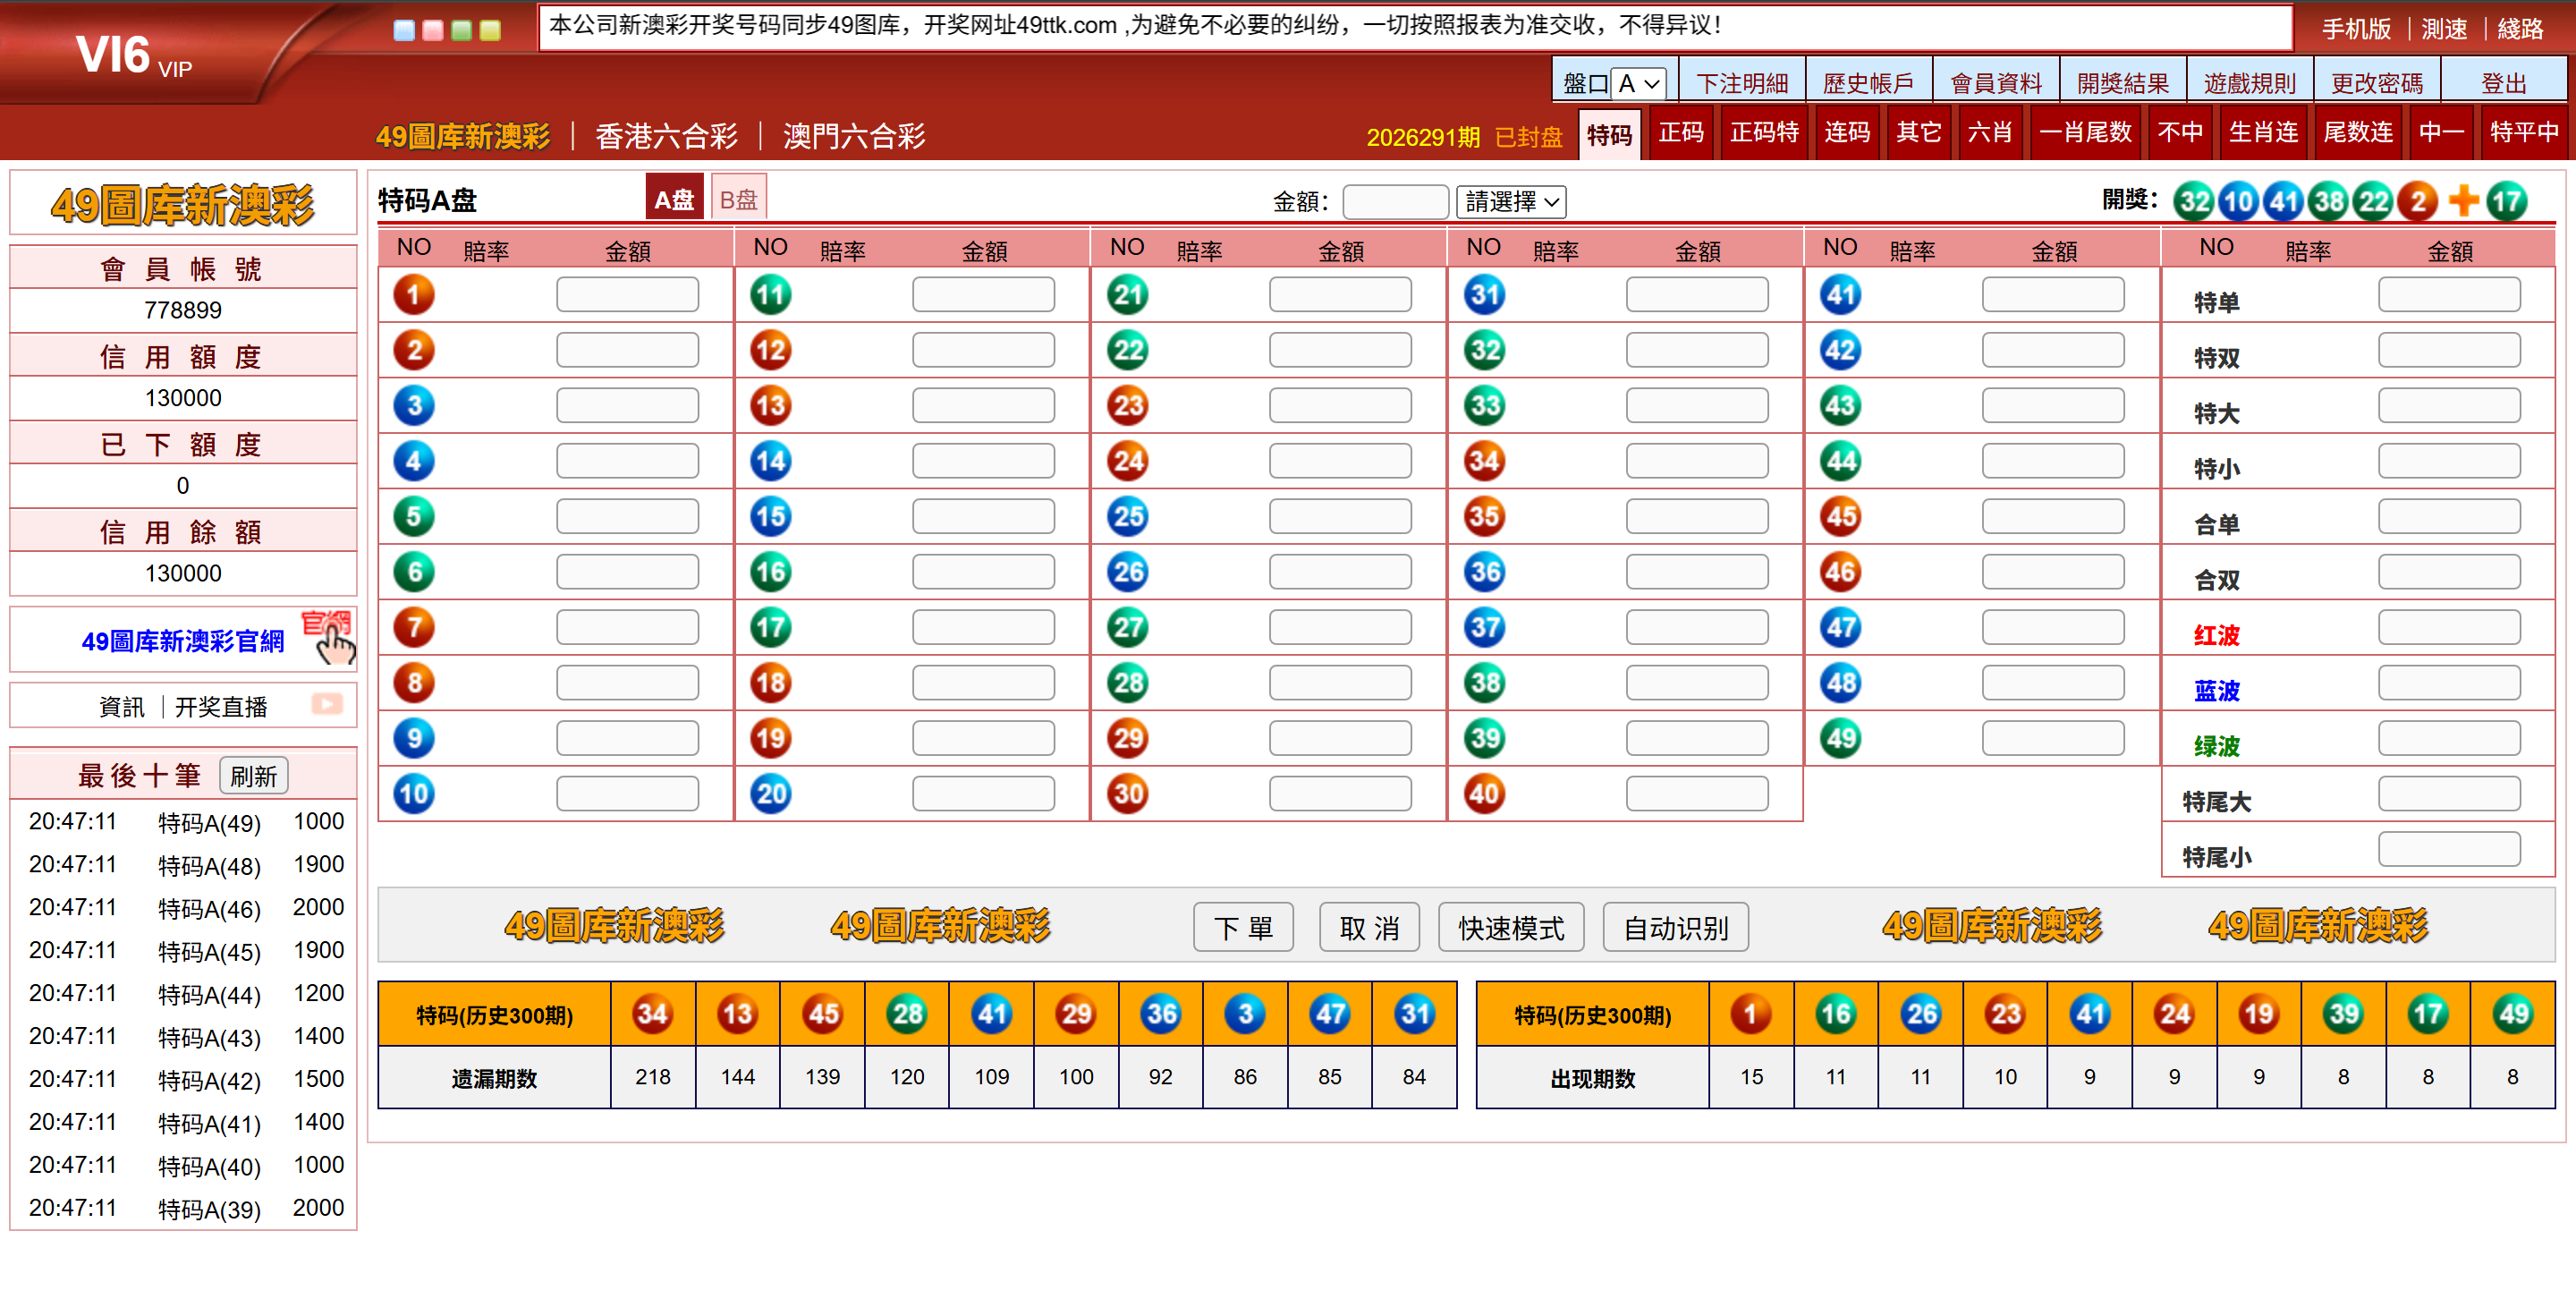This screenshot has height=1299, width=2576.
Task: Click the amount field for 红波
Action: tap(2449, 628)
